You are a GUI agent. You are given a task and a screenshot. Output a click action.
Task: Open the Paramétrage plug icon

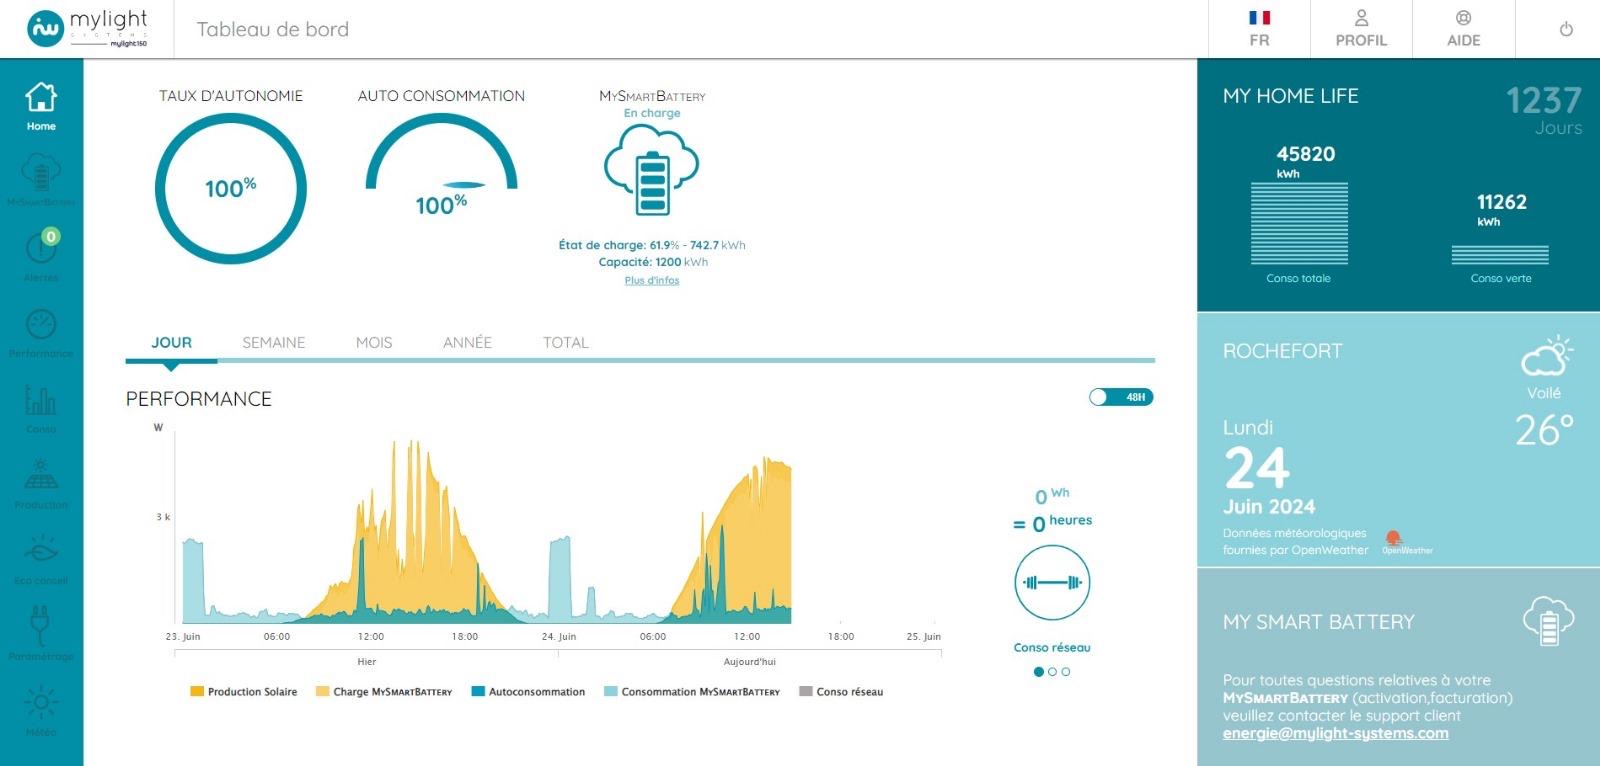point(41,632)
